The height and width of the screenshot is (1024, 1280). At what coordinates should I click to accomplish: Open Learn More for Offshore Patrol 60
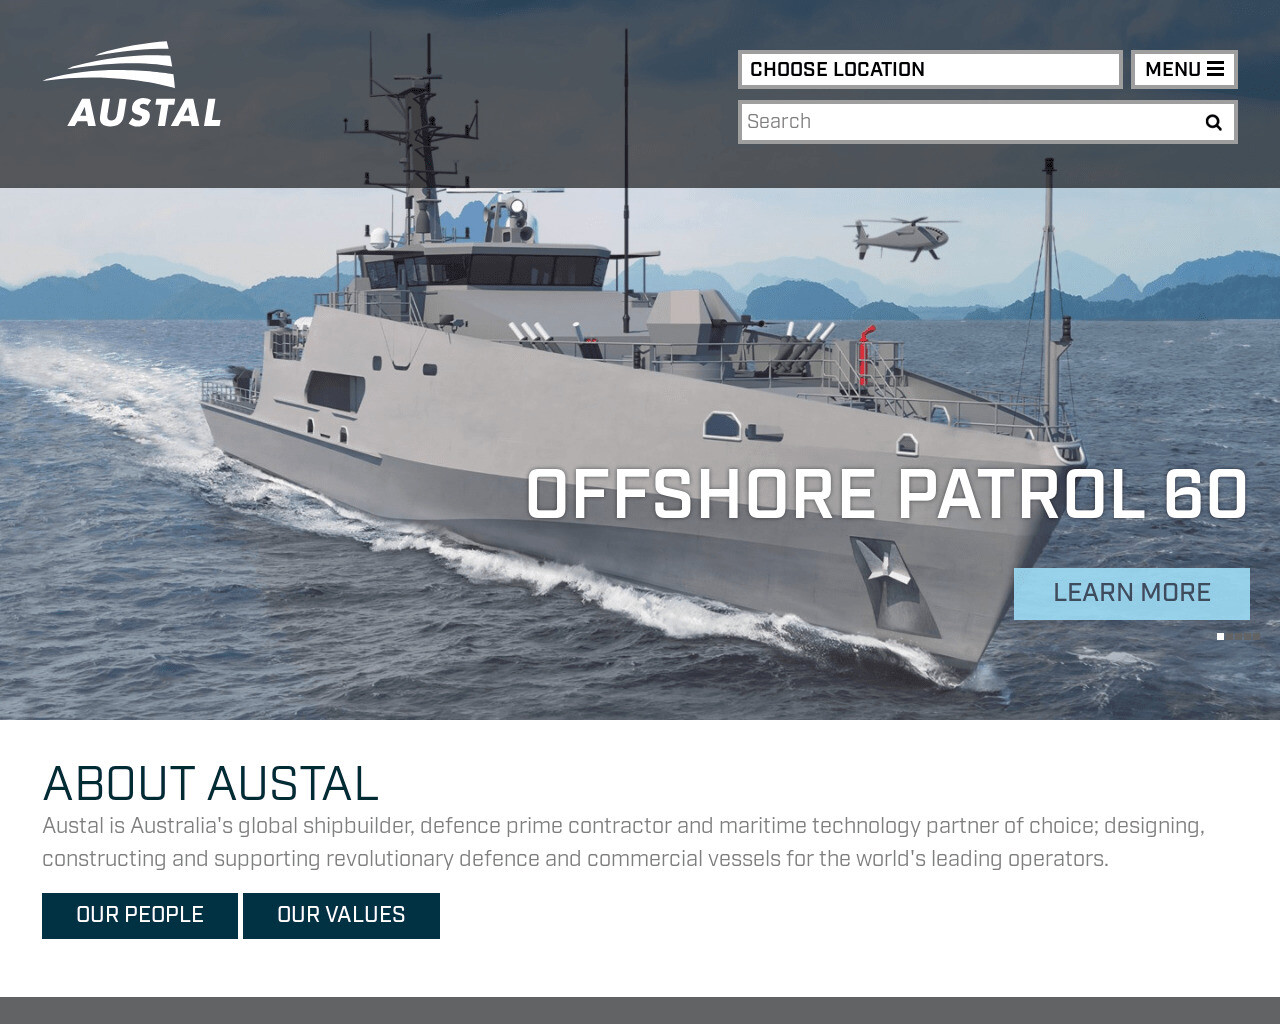pyautogui.click(x=1132, y=593)
